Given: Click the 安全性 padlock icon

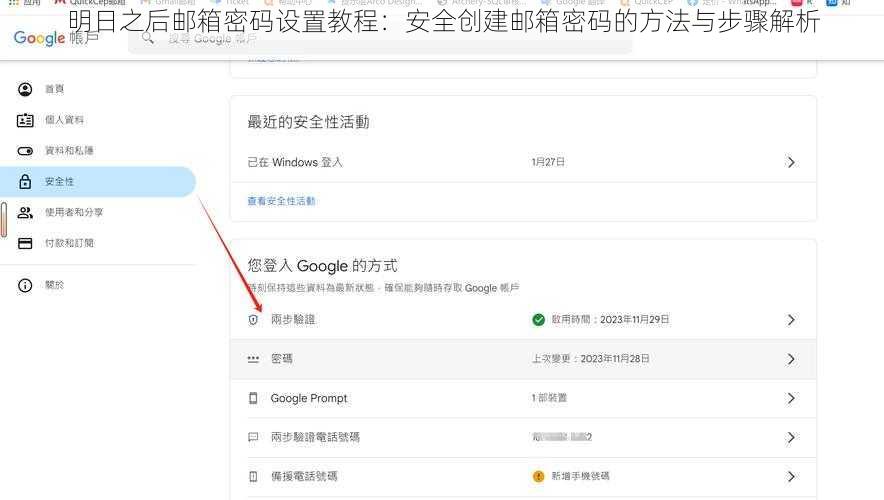Looking at the screenshot, I should point(25,182).
